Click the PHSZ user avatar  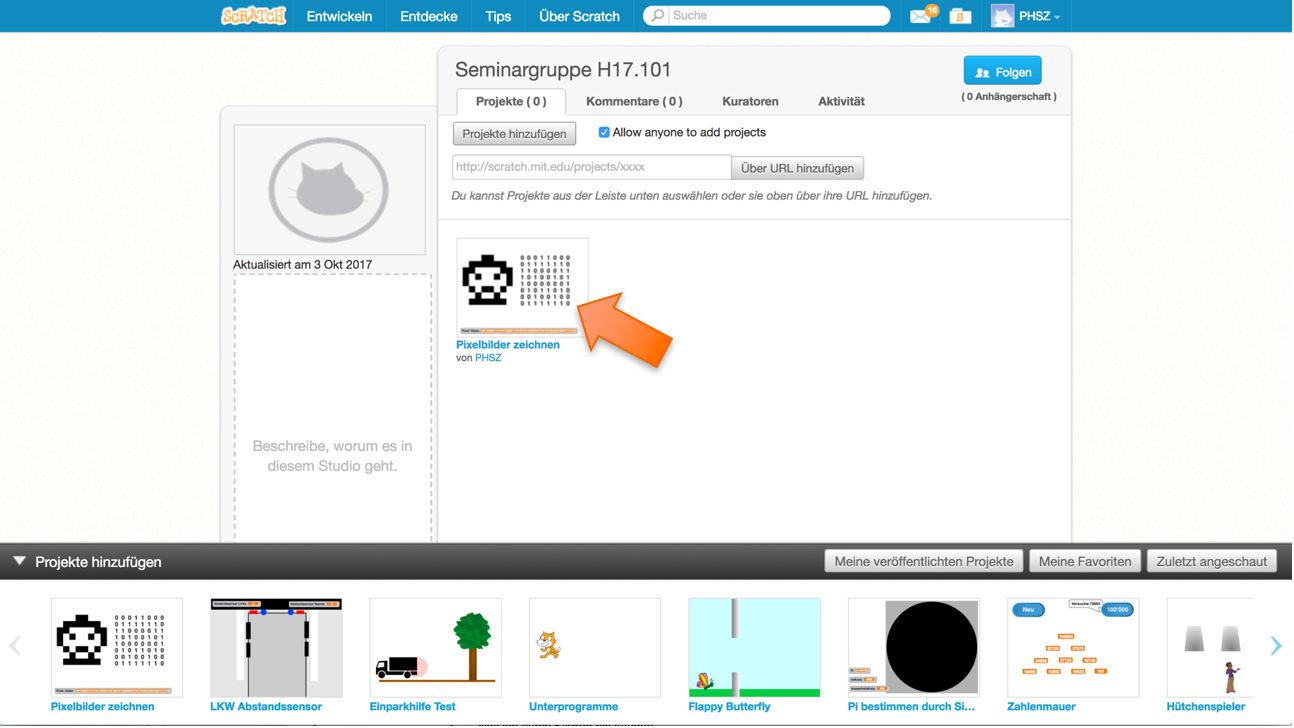pyautogui.click(x=1002, y=16)
